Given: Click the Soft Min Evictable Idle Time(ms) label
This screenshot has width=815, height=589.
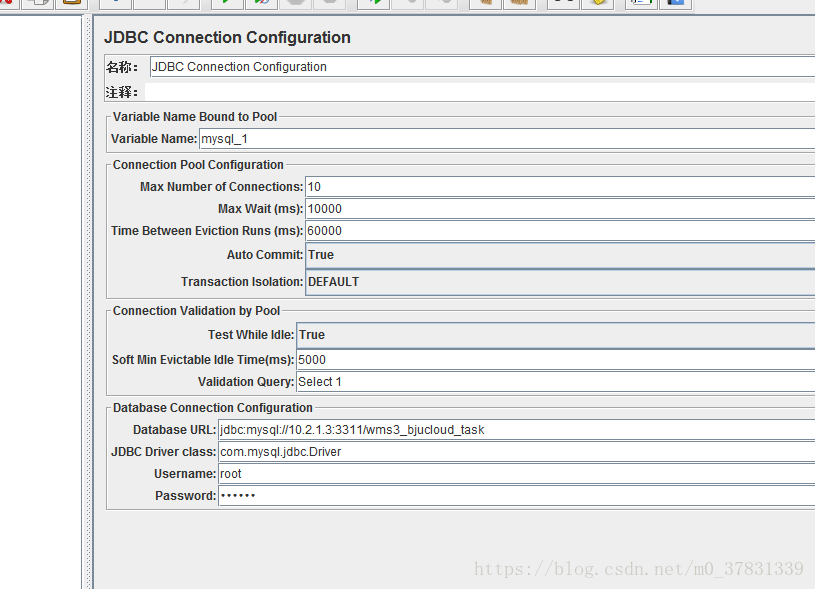Looking at the screenshot, I should click(x=203, y=360).
